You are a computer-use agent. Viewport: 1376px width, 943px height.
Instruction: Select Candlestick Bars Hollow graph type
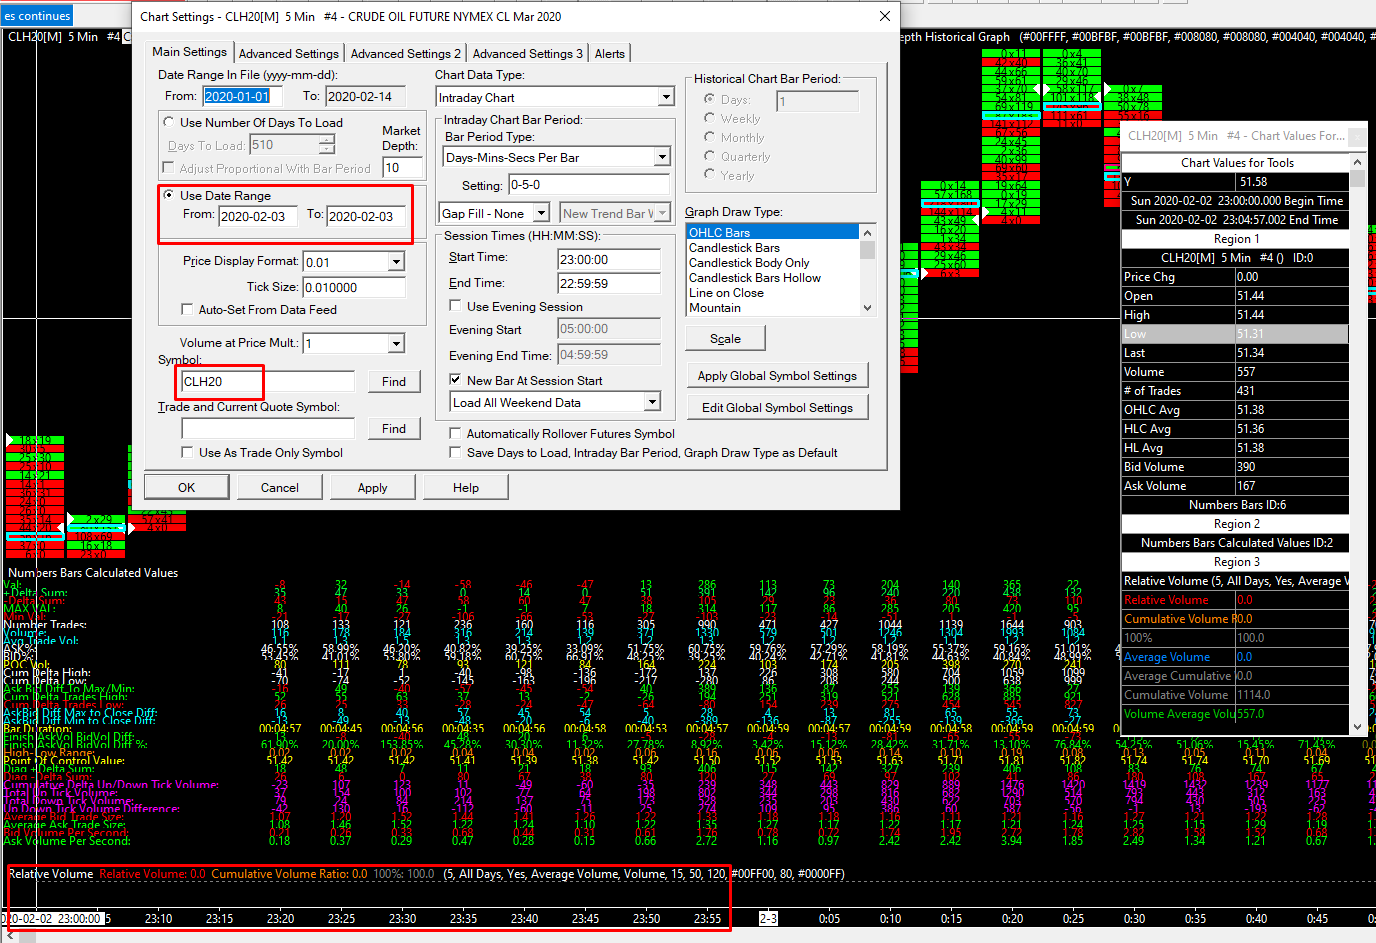754,278
